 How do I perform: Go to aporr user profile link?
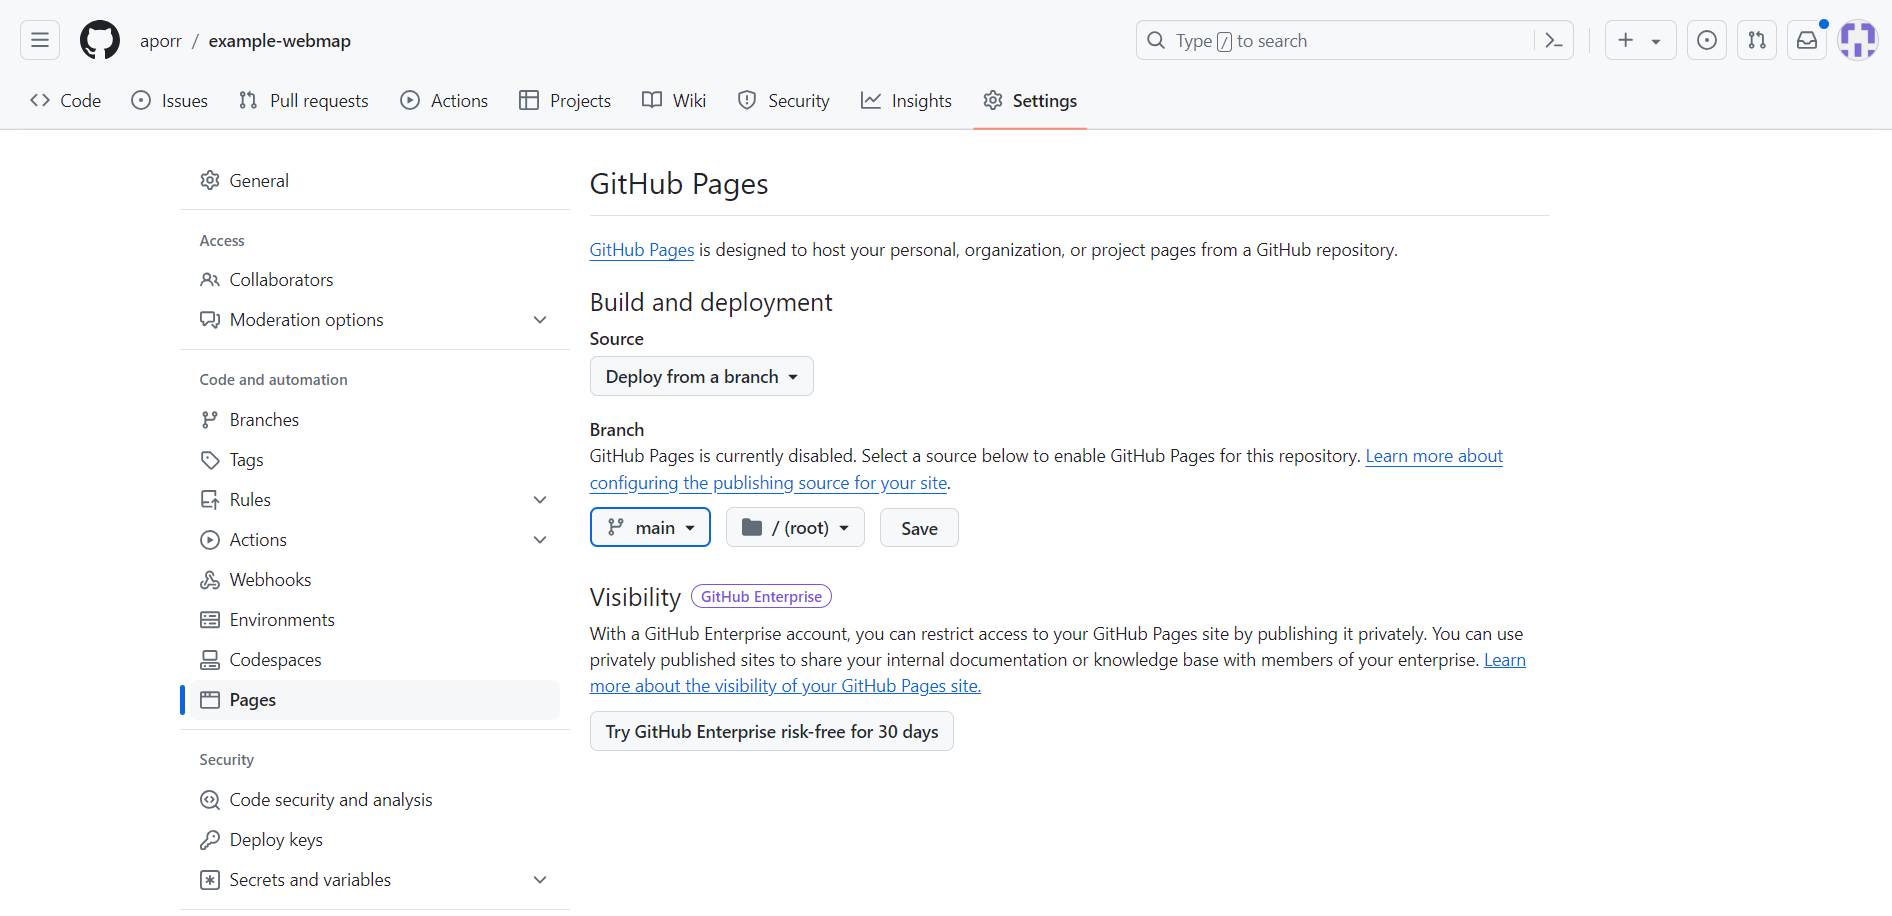pyautogui.click(x=161, y=41)
